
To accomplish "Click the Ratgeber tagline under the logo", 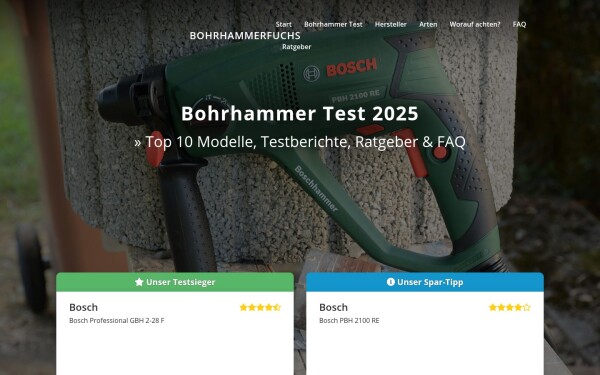I will [x=297, y=47].
